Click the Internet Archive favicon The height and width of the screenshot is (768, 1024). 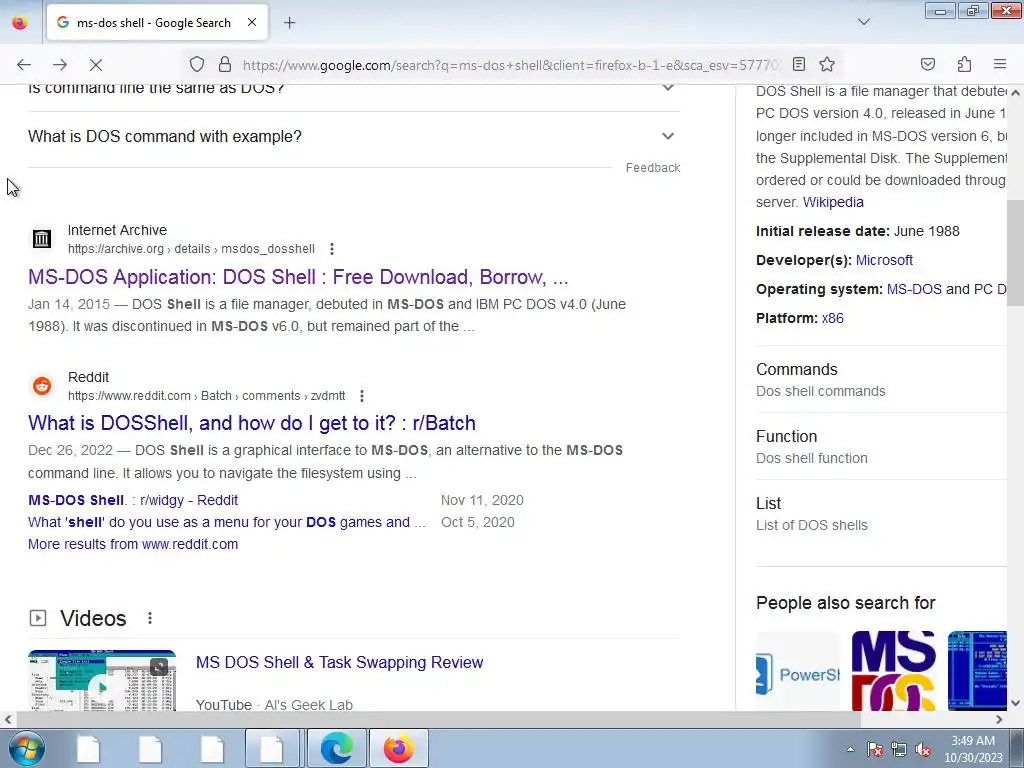[42, 239]
